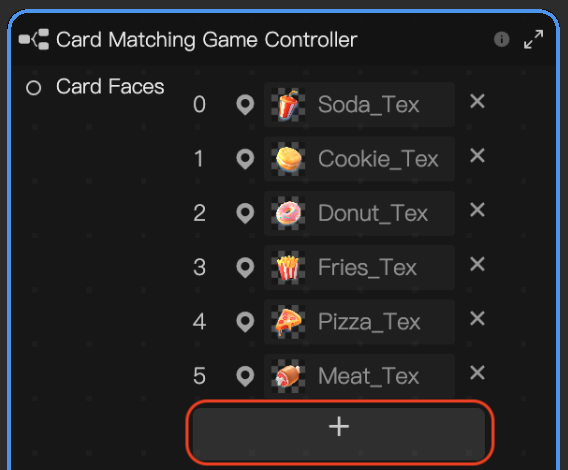Click locate pin for Meat_Tex

coord(245,376)
